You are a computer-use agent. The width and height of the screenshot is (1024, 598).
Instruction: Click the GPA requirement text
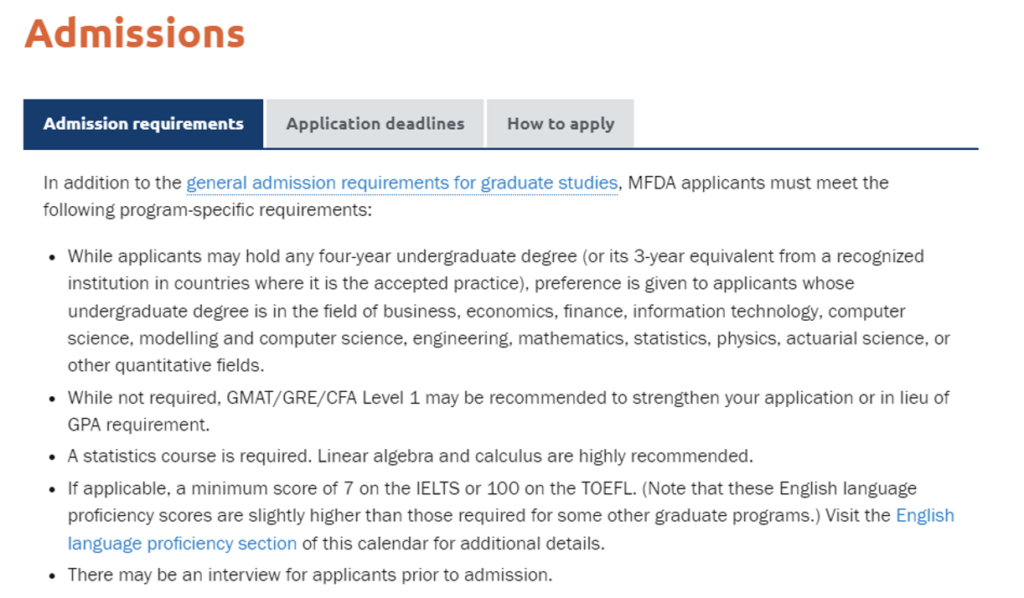(138, 424)
